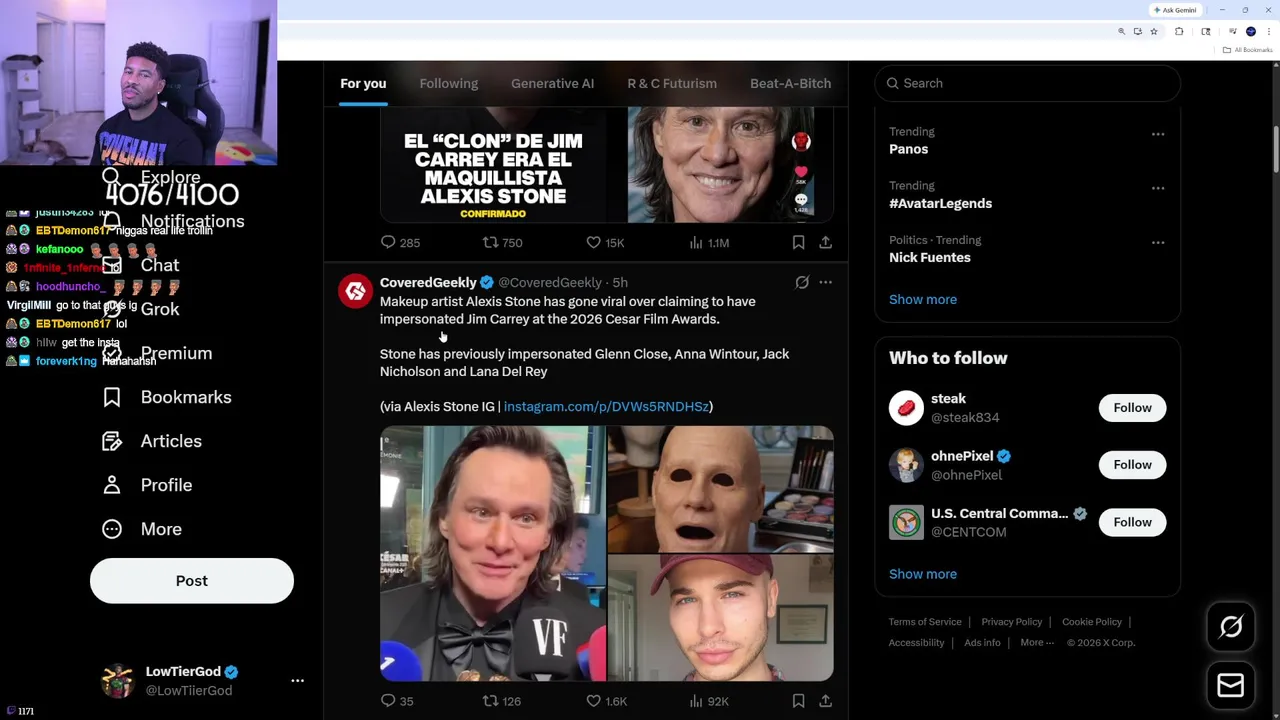Open the Privacy Policy link

pos(1011,622)
